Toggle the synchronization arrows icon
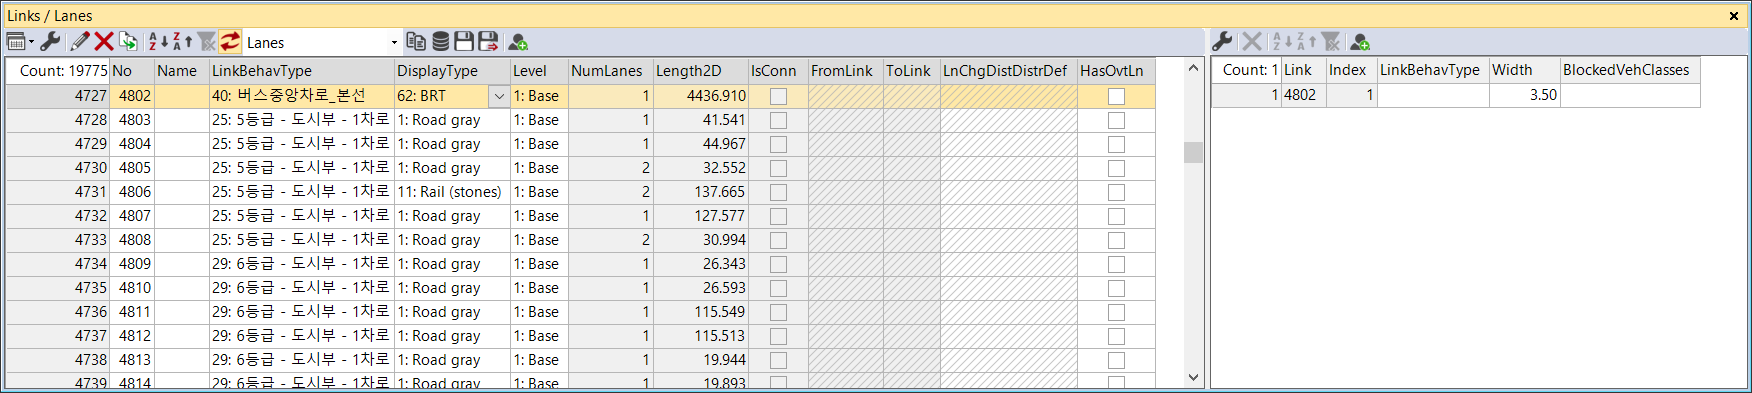The image size is (1752, 393). point(230,42)
